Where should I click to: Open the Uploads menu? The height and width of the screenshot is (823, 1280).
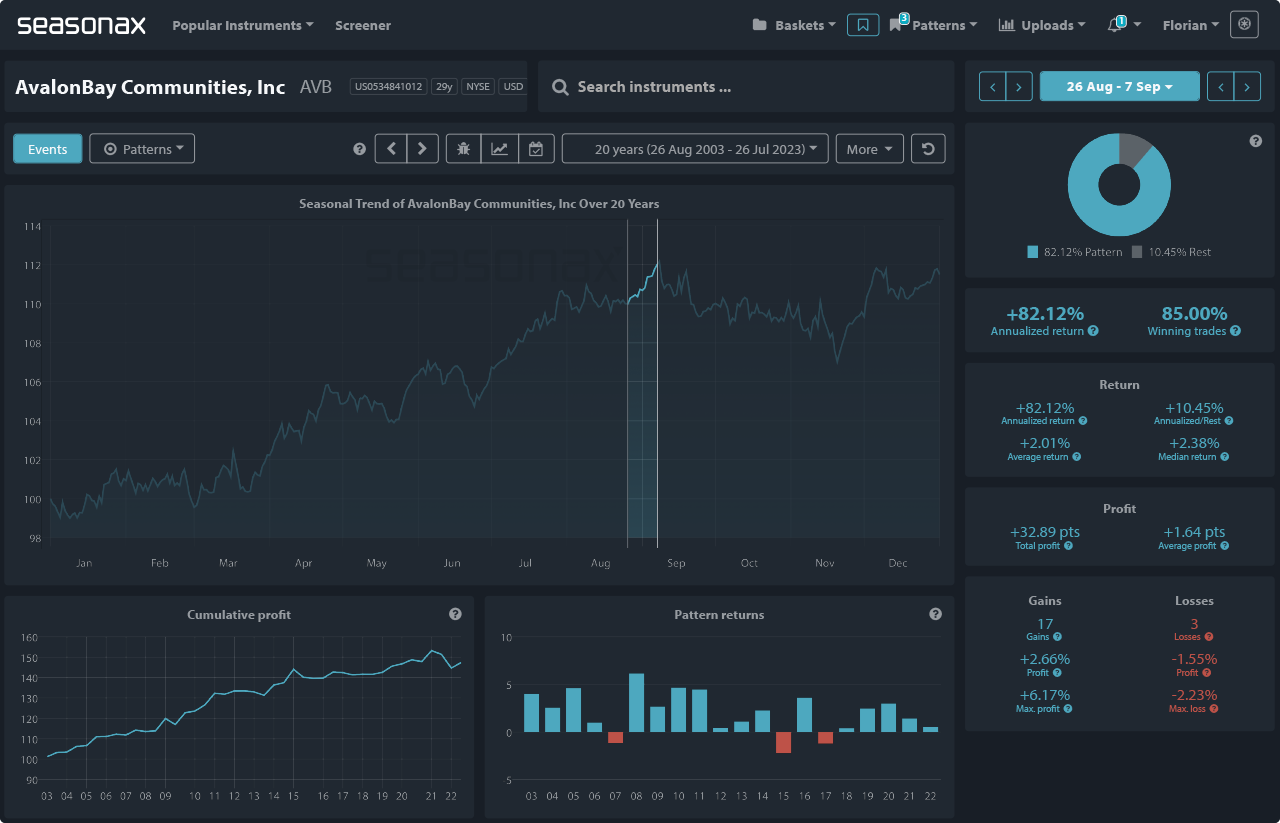click(x=1042, y=25)
